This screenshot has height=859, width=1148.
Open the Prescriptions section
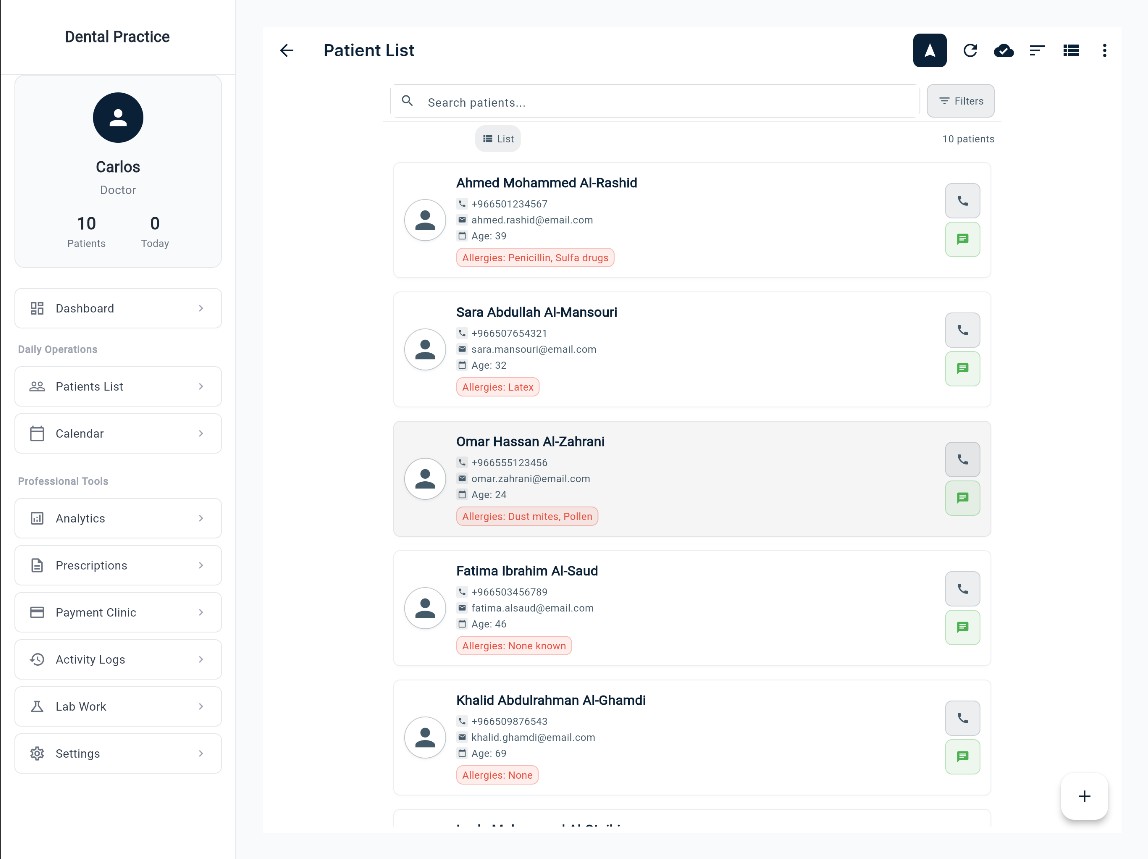click(118, 565)
